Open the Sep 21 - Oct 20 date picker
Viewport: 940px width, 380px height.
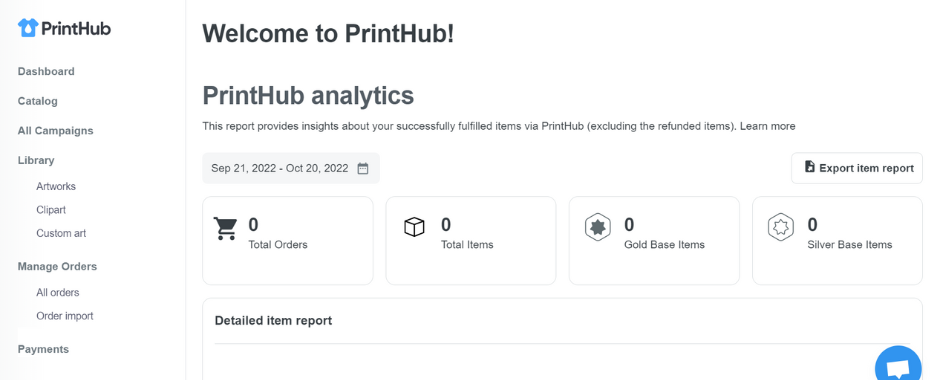coord(291,168)
